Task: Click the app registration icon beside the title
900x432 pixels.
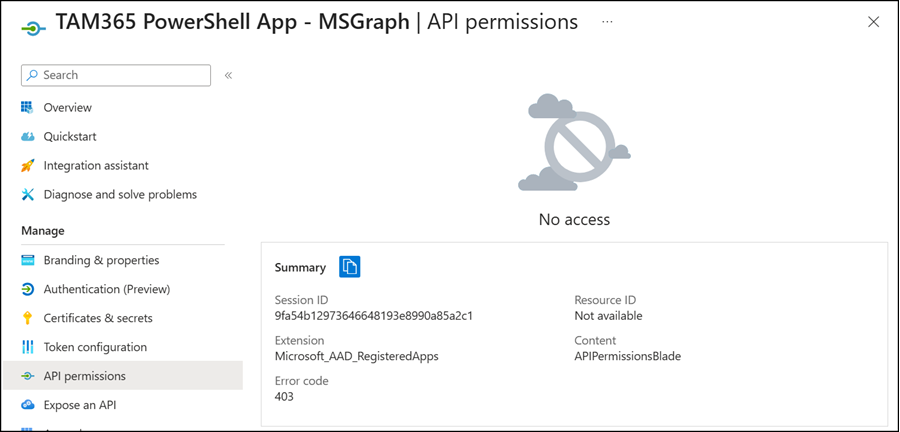Action: (32, 29)
